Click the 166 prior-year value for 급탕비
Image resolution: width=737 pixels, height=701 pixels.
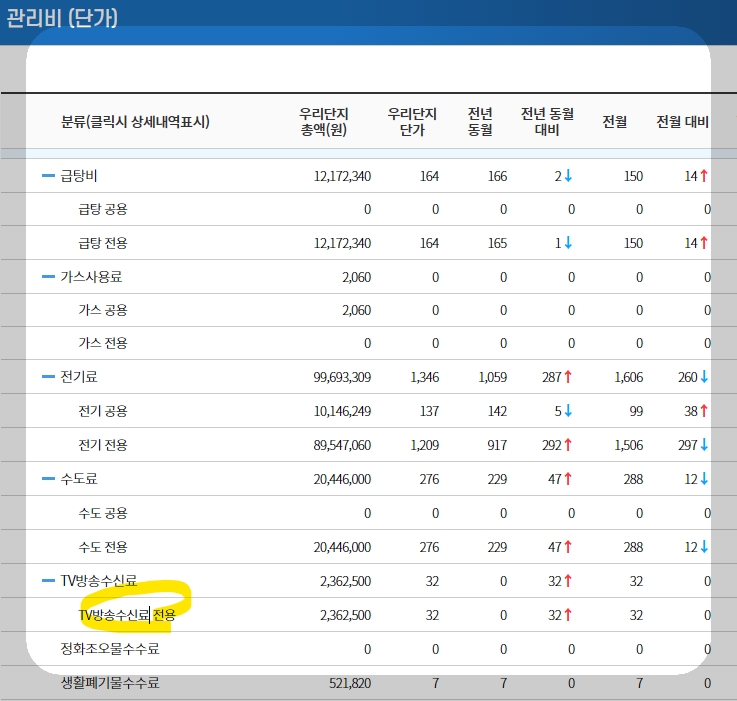pos(497,176)
